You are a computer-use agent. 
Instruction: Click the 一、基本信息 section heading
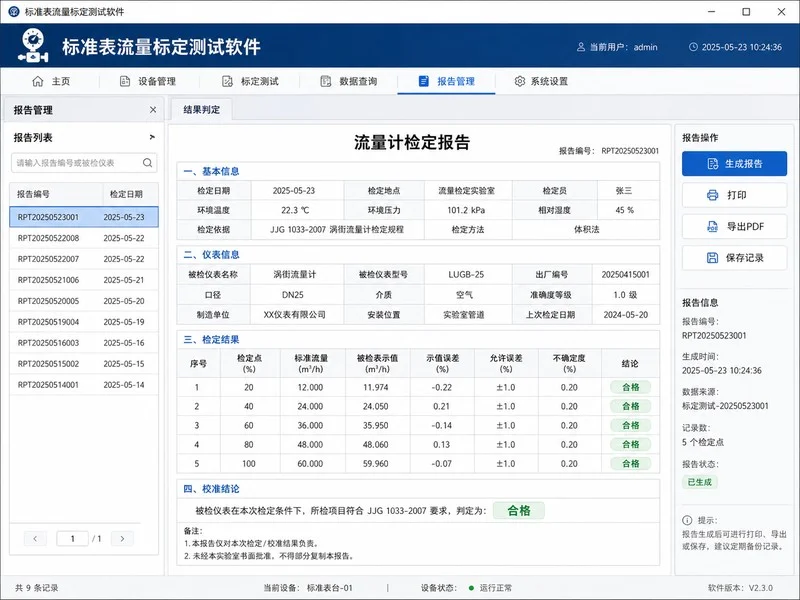(211, 171)
